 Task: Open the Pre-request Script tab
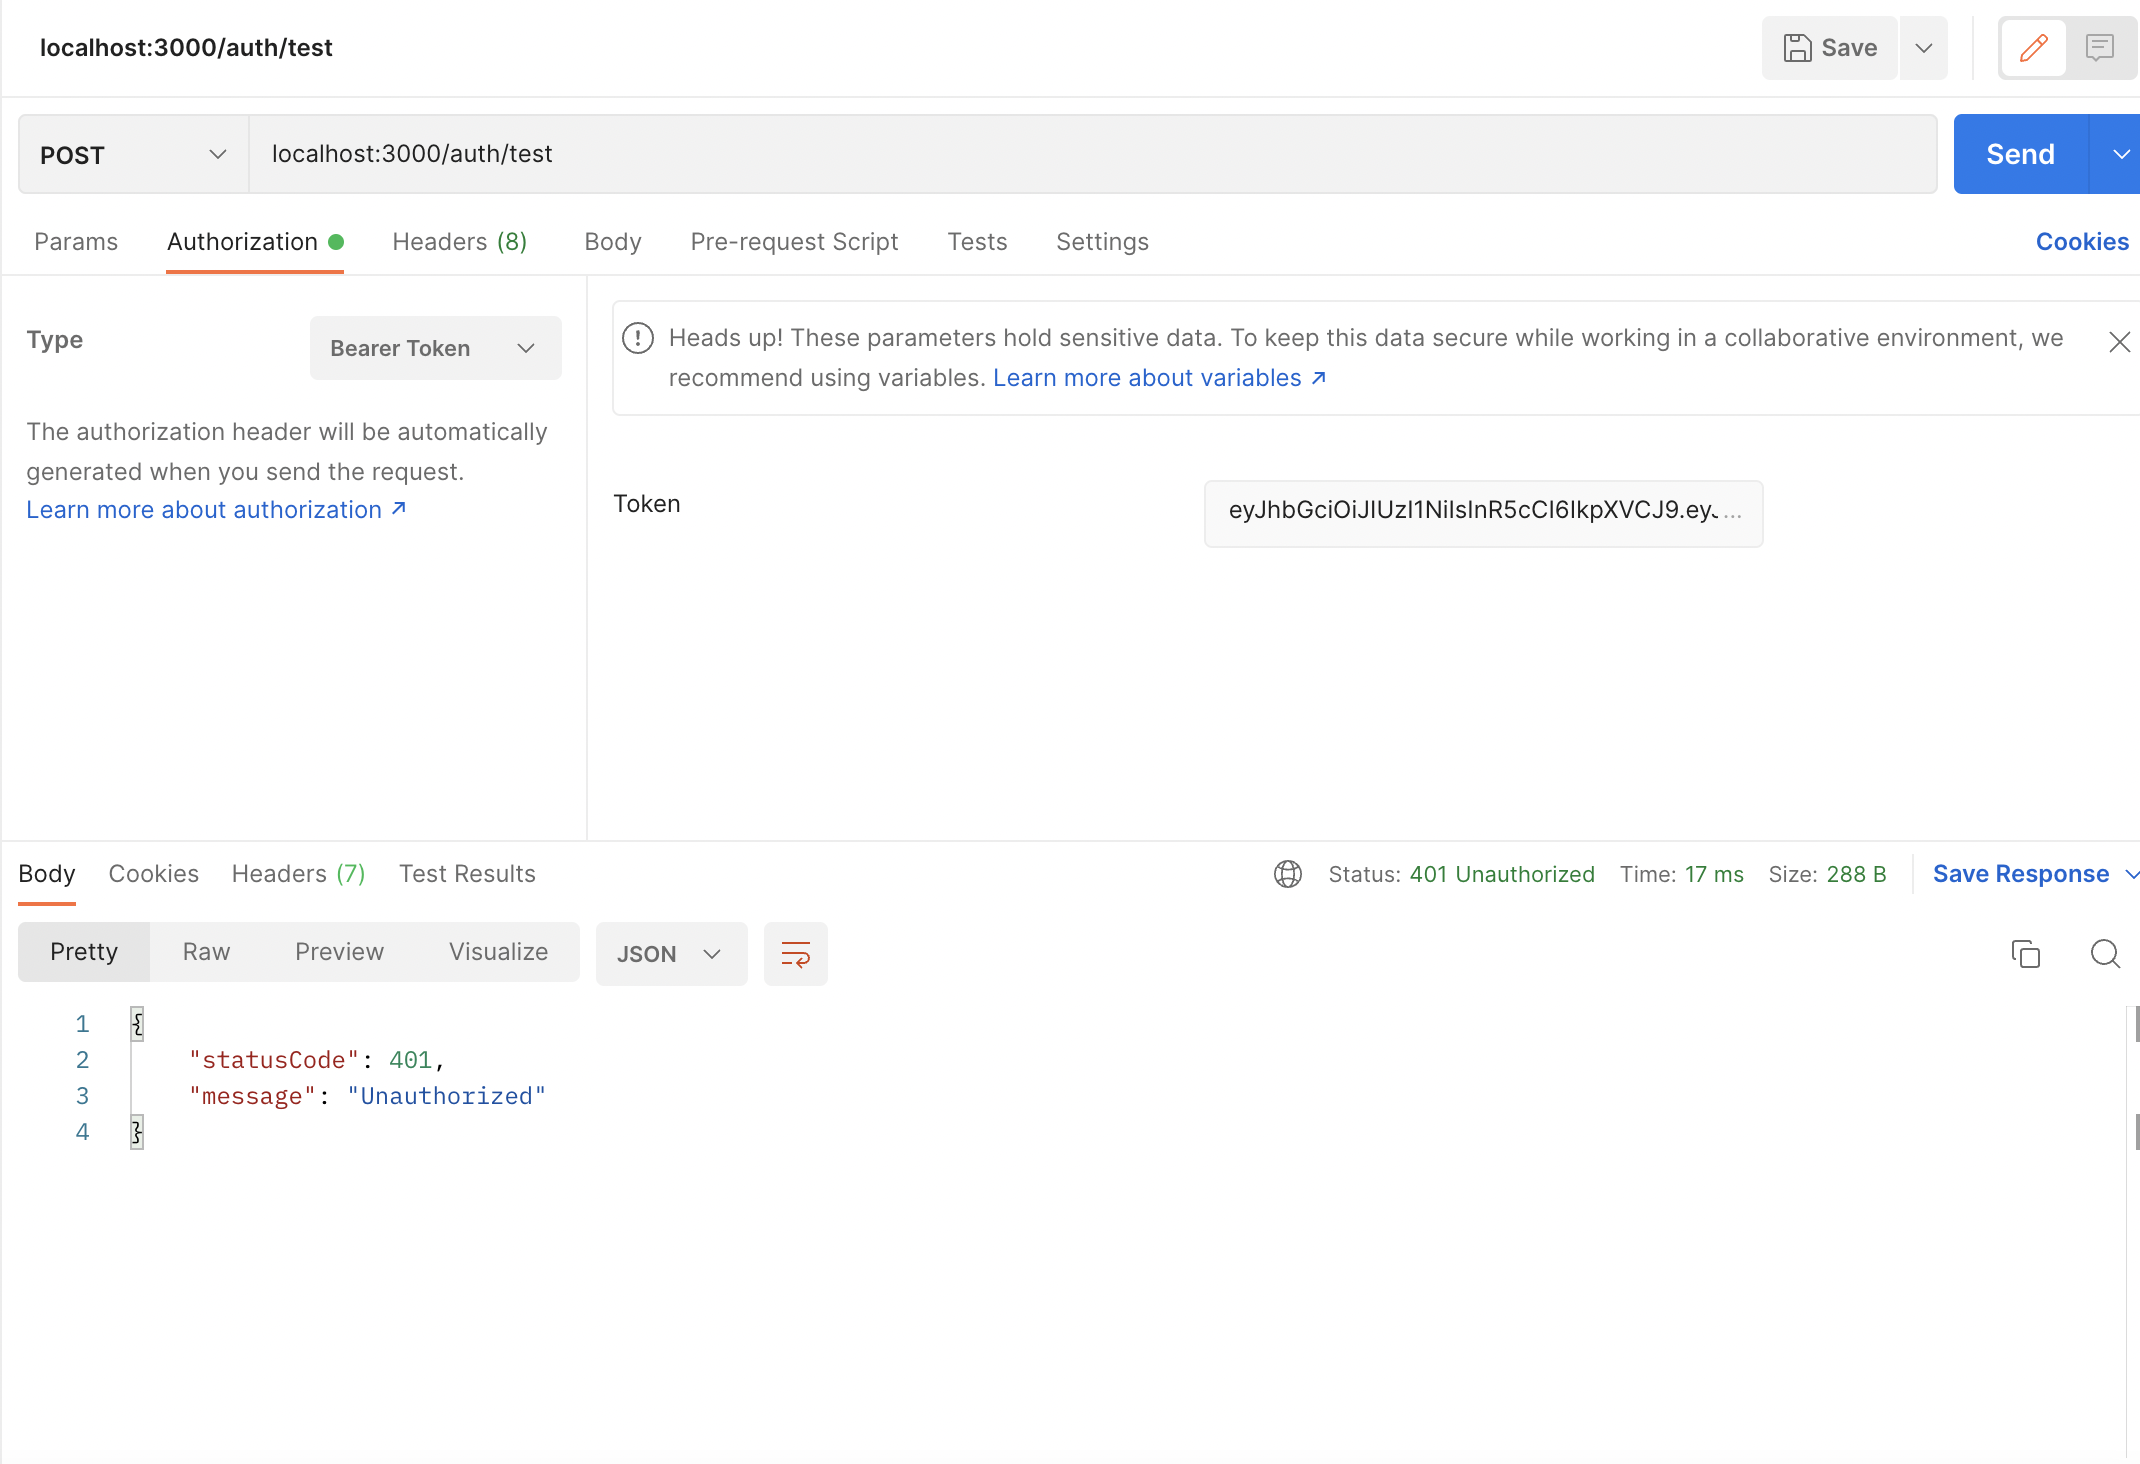coord(794,242)
